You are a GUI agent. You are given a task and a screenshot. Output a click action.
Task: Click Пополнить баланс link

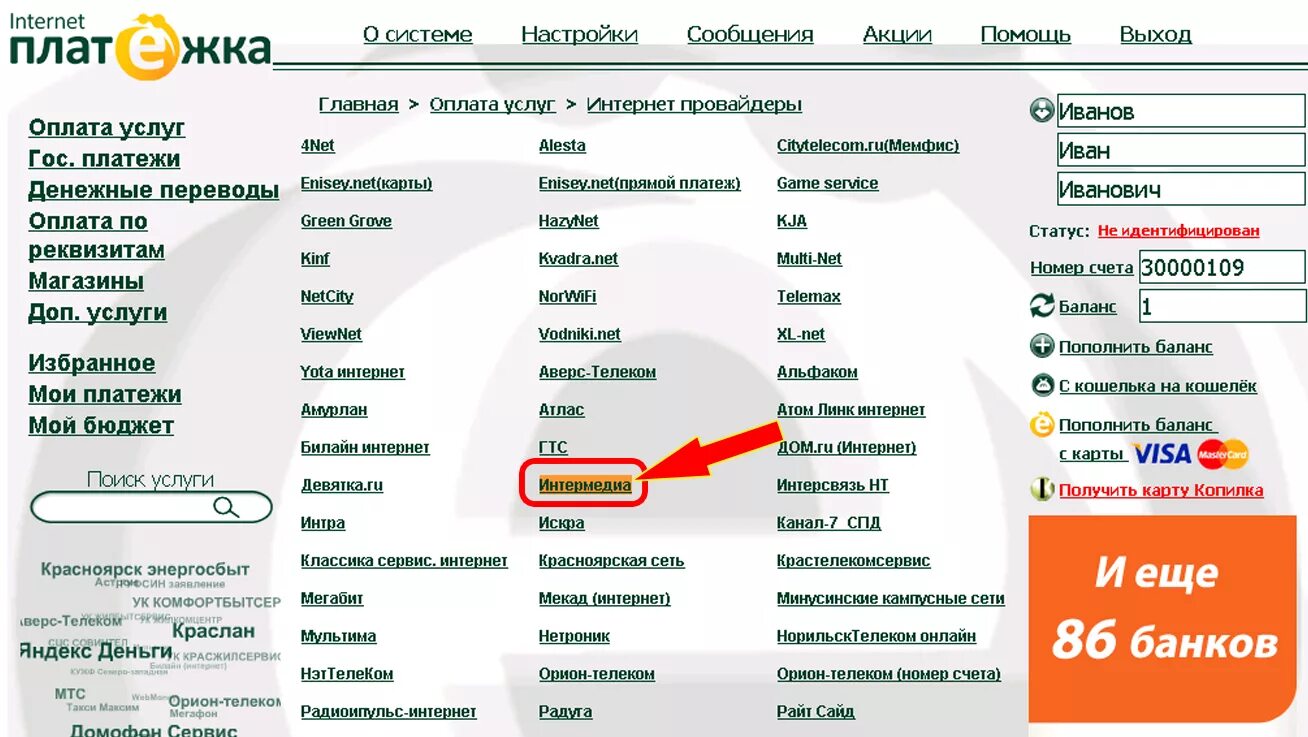[1135, 346]
